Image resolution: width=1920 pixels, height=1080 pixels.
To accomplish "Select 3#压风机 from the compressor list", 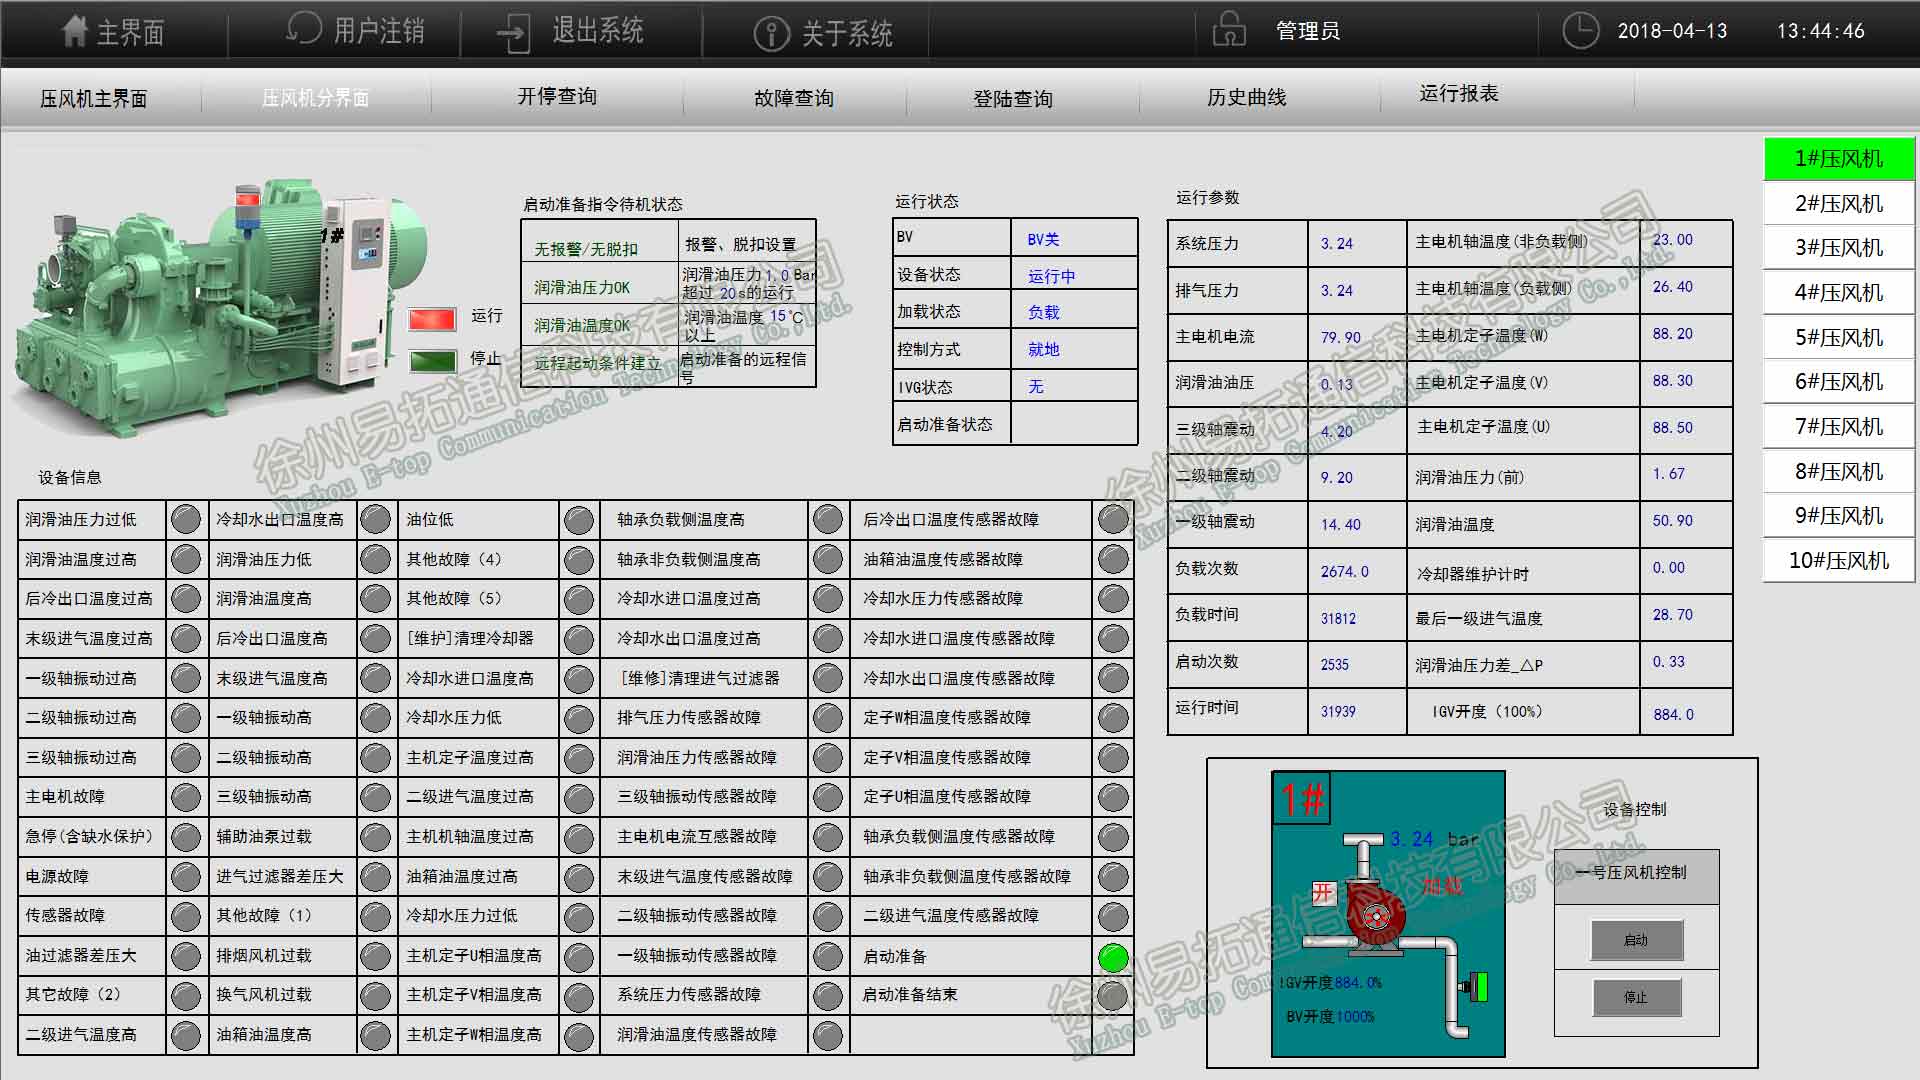I will coord(1838,248).
